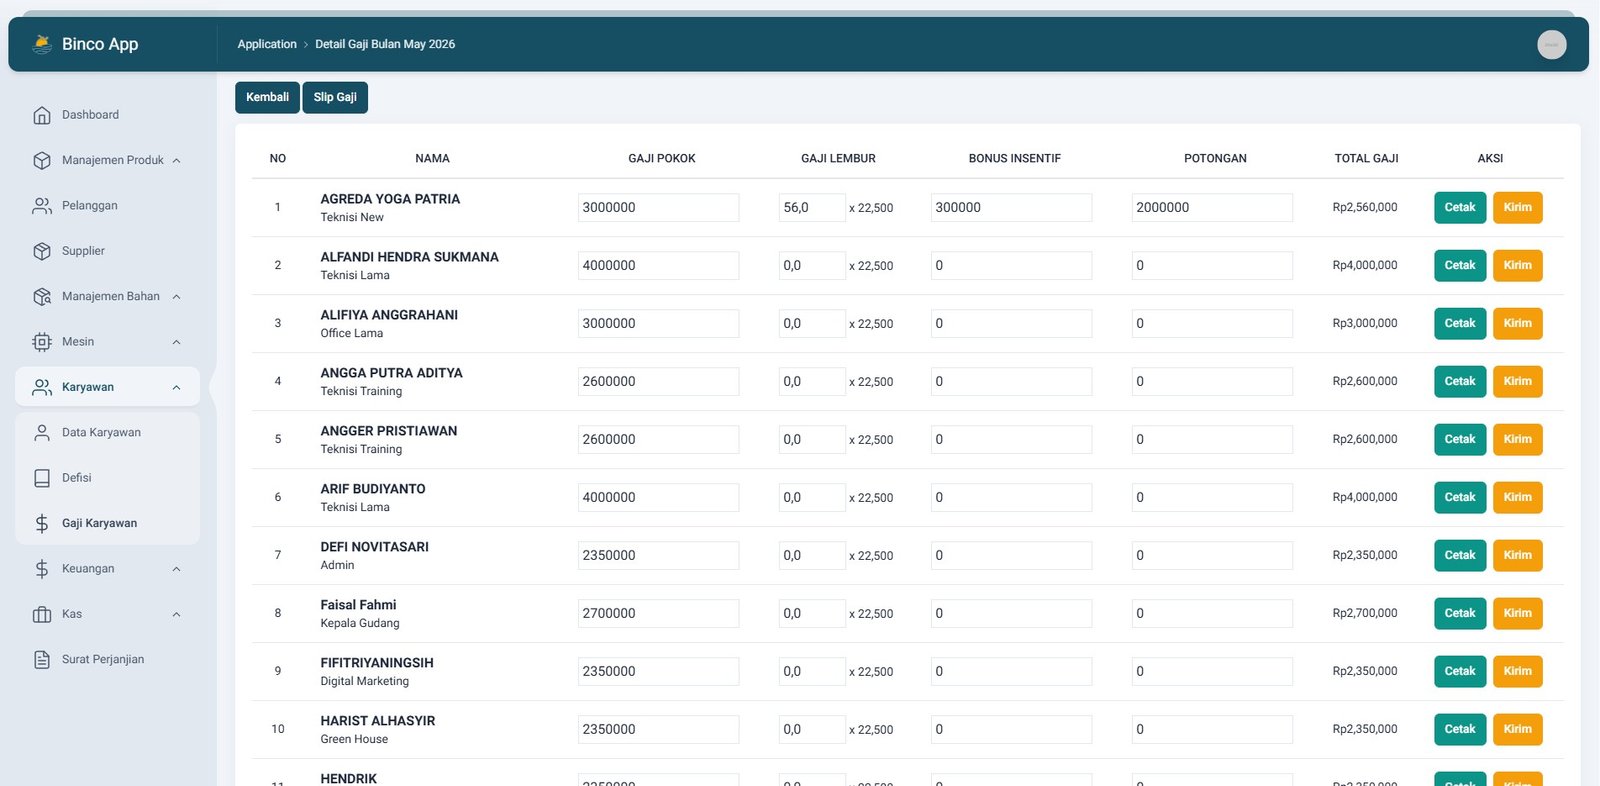Click Gaji Pokok field for HARIST ALHASYIR
This screenshot has height=786, width=1600.
[x=658, y=729]
